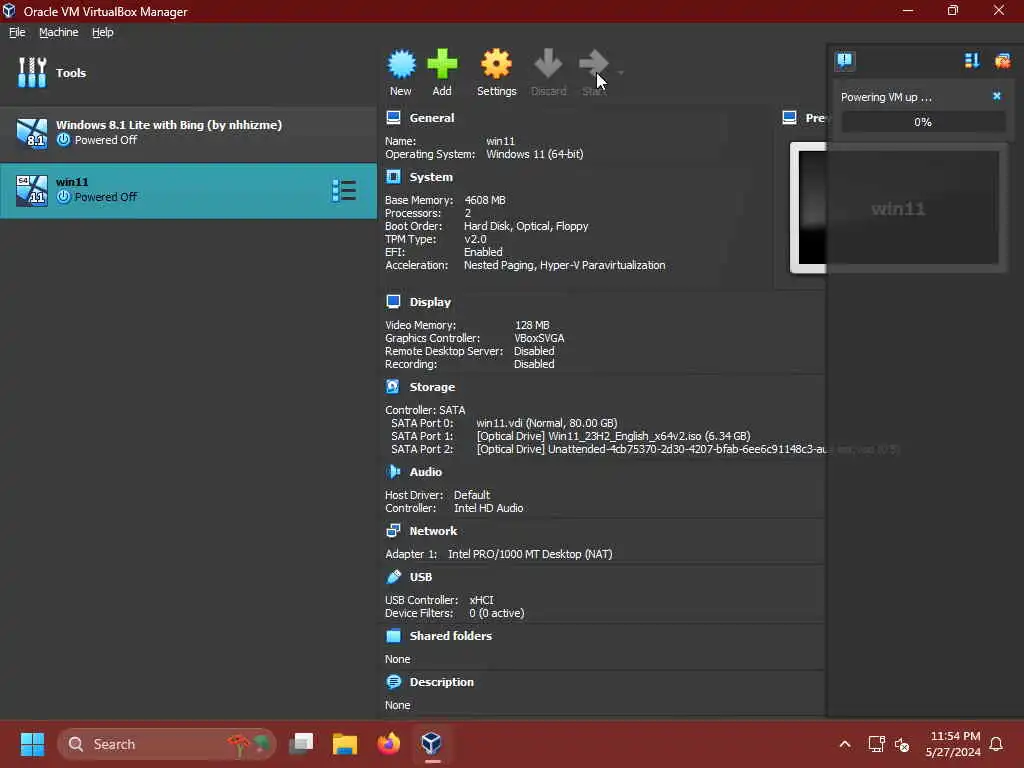
Task: Click the Storage disk icon
Action: (392, 387)
